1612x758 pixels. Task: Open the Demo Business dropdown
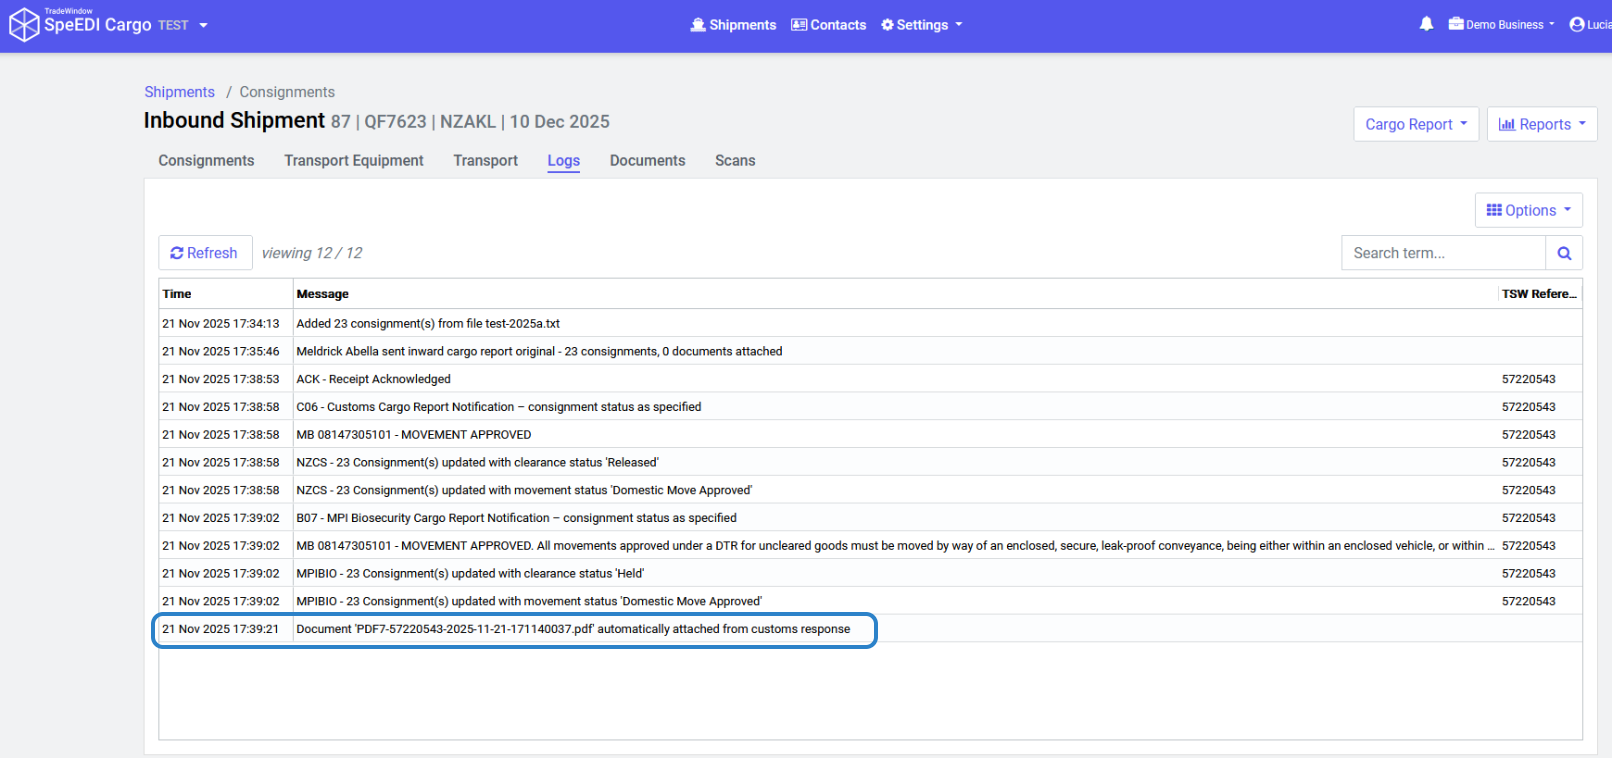(x=1501, y=24)
